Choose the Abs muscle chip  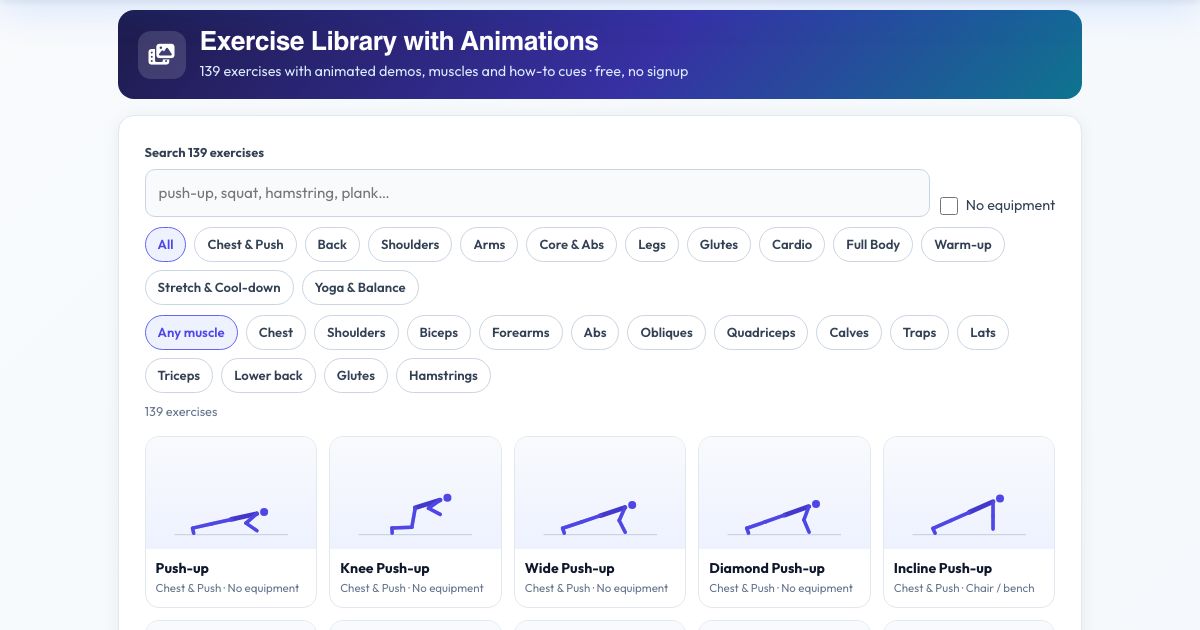[x=595, y=332]
